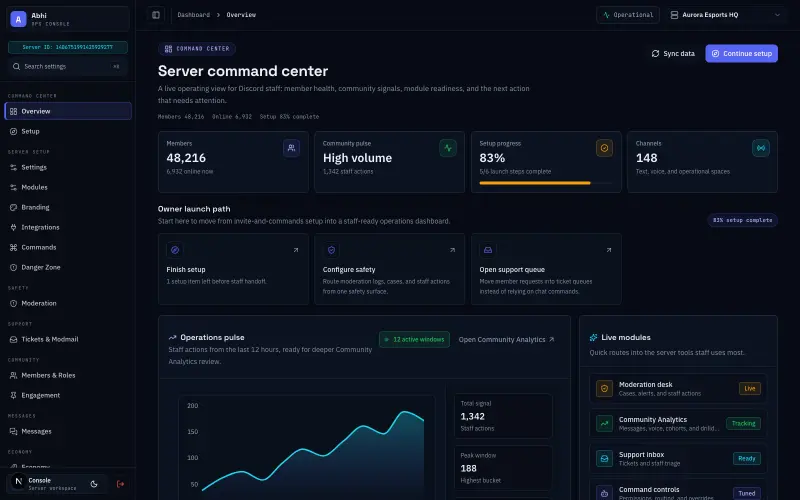This screenshot has width=800, height=500.
Task: Click the Ready badge on Support inbox
Action: click(x=746, y=458)
